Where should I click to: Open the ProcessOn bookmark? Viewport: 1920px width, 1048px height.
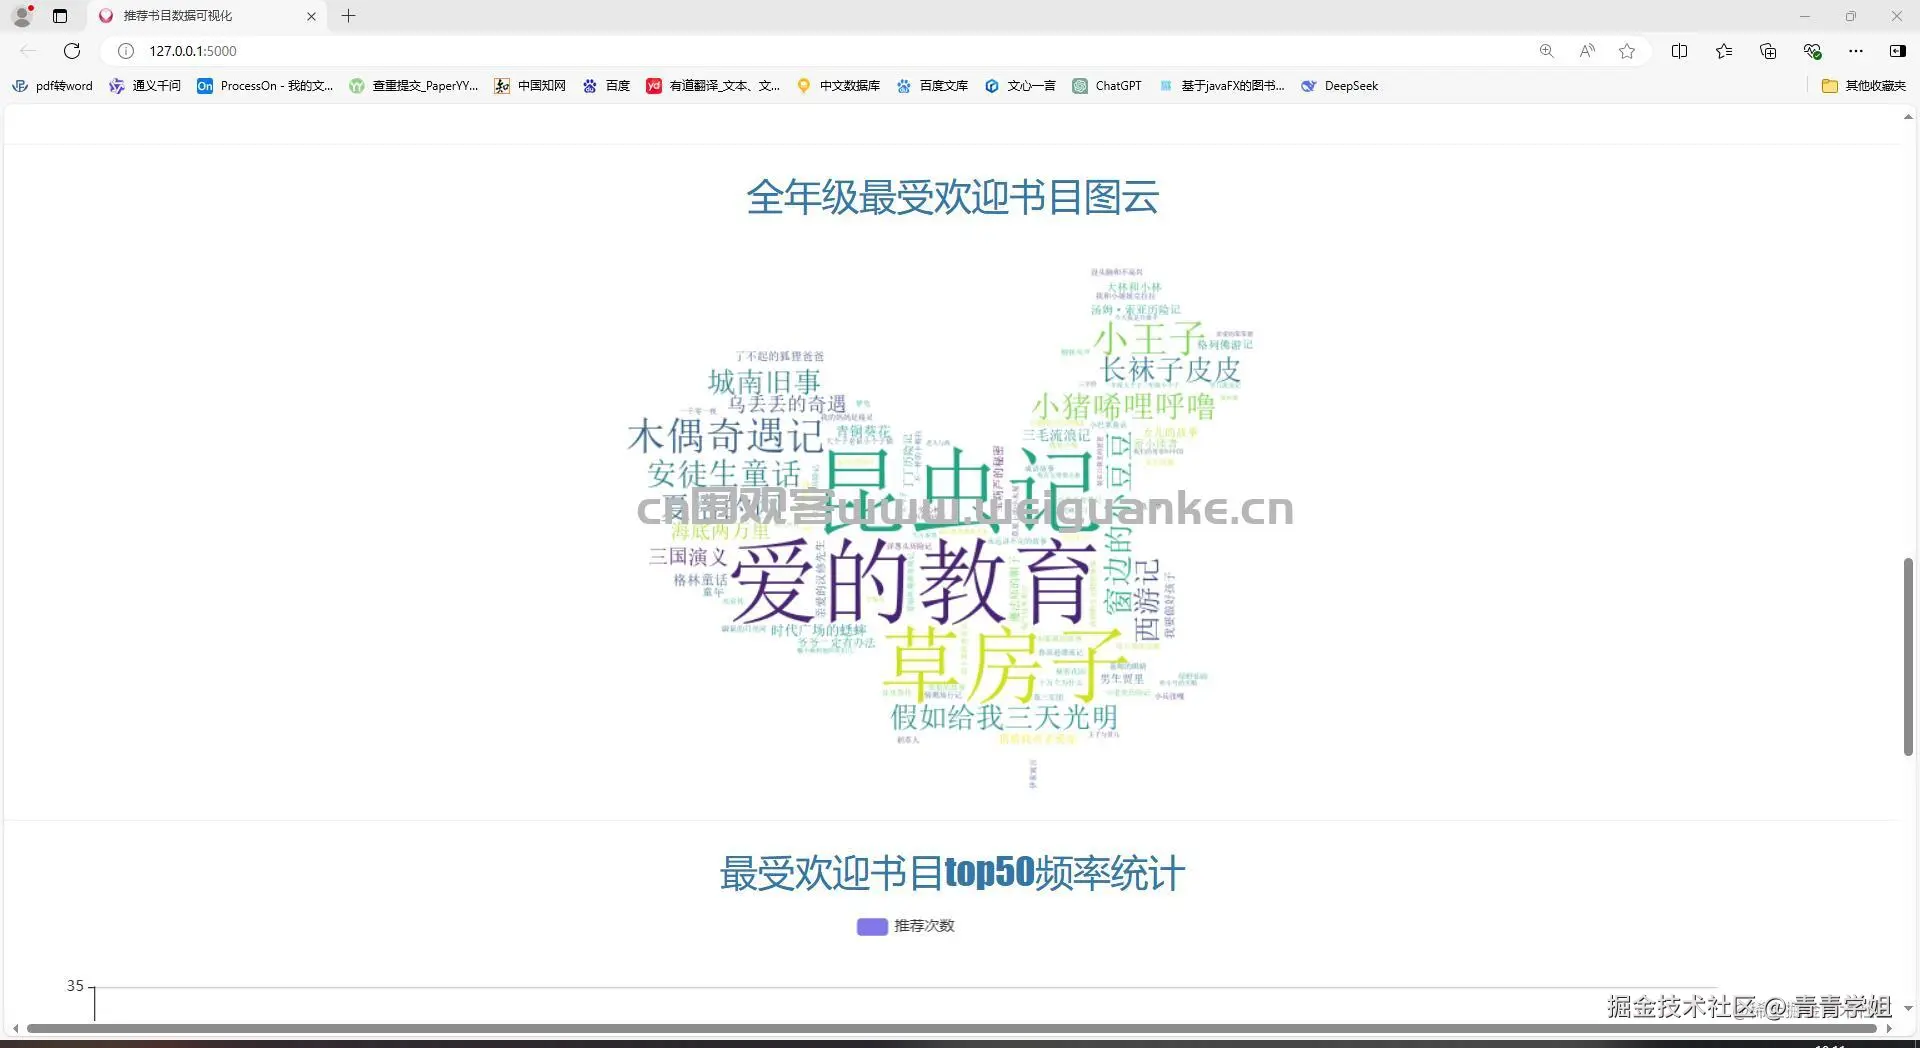click(x=265, y=86)
